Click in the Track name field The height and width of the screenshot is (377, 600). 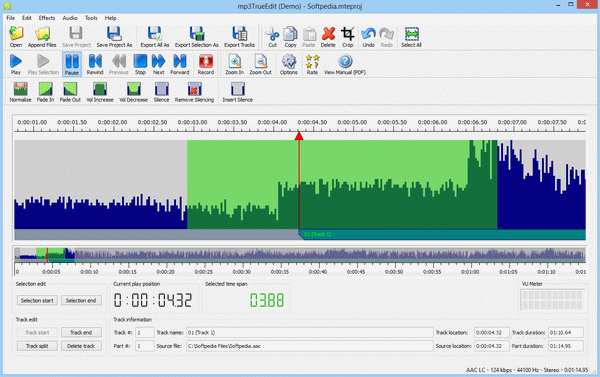310,332
